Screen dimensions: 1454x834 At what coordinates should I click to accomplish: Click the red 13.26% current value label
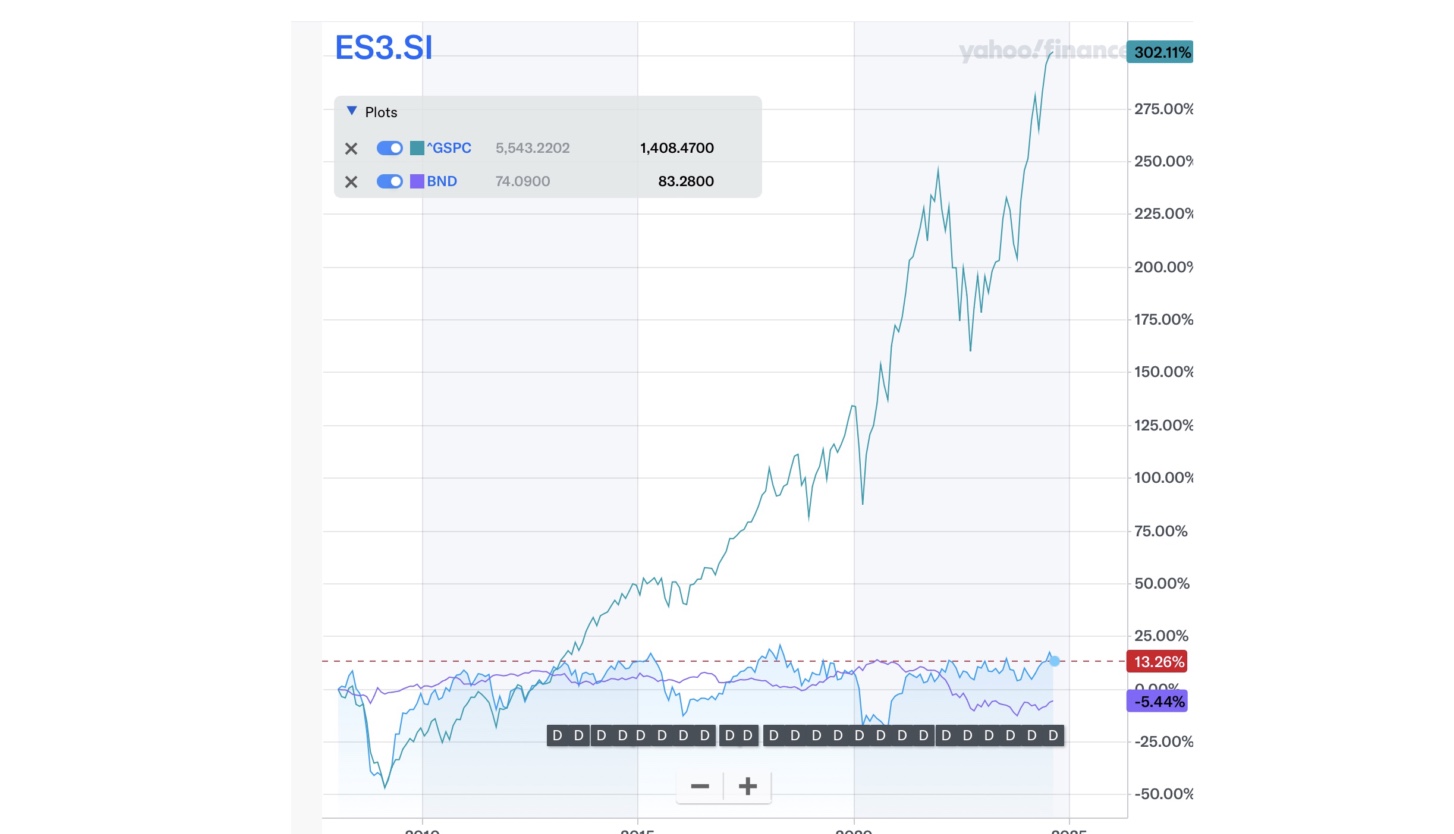tap(1159, 662)
